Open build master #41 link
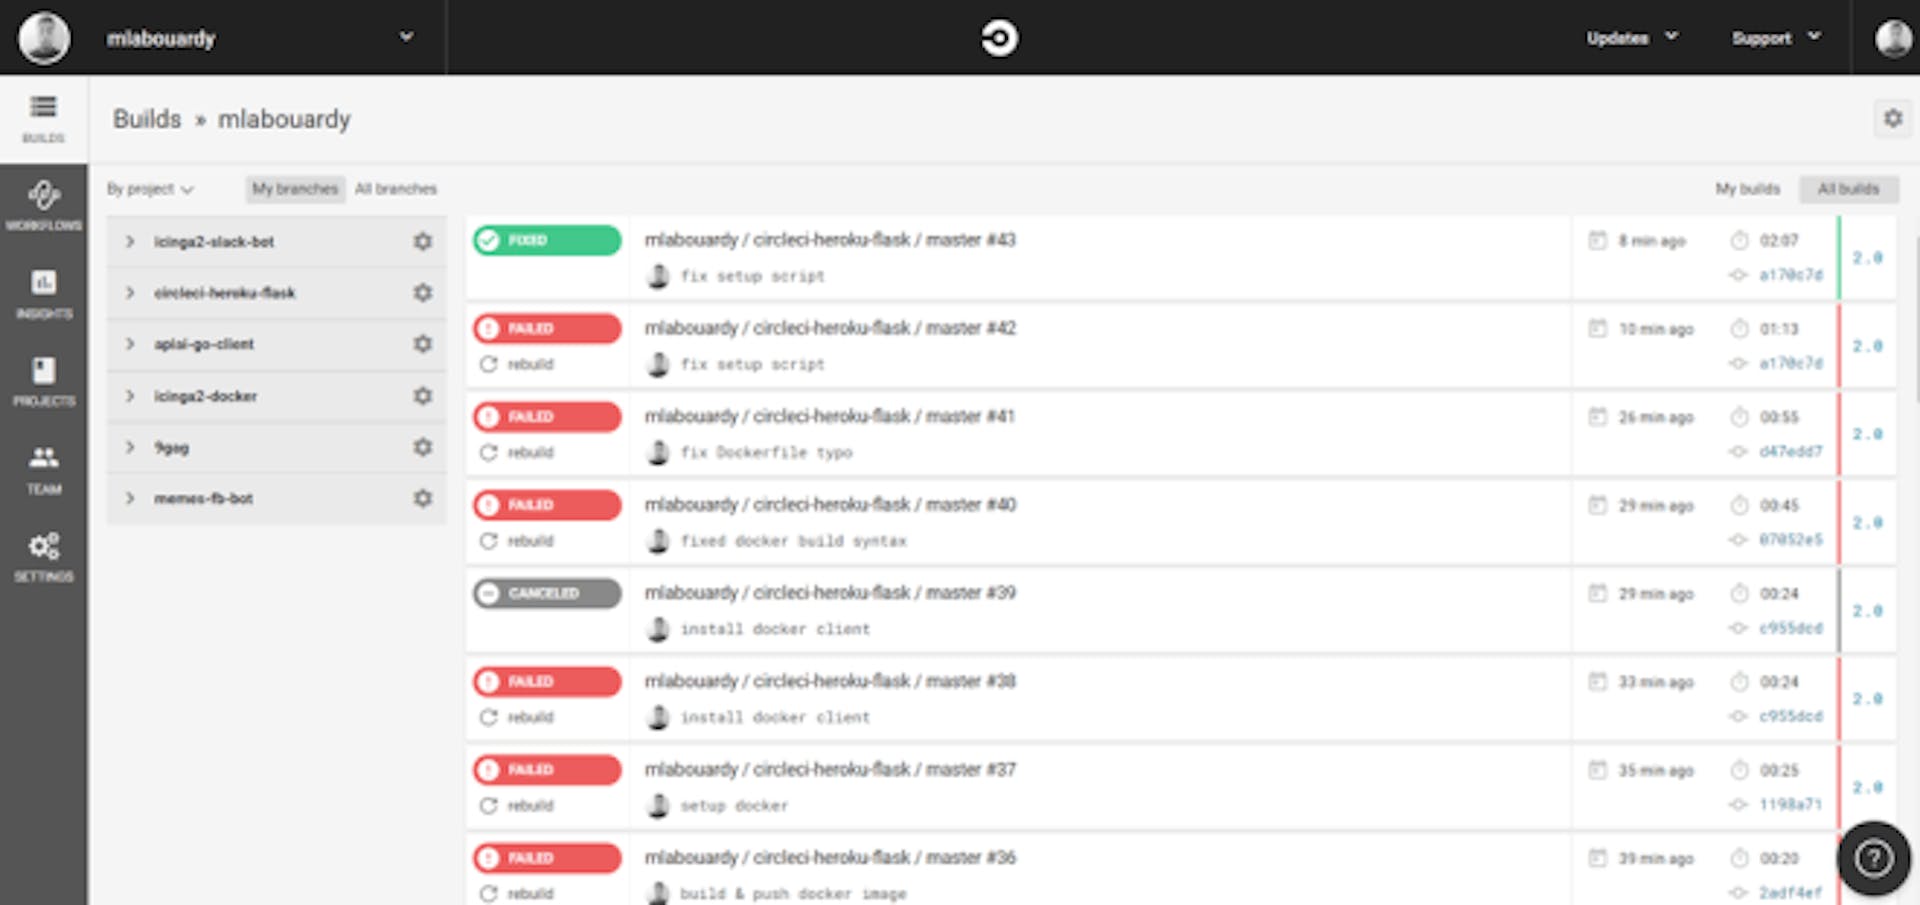 (x=830, y=416)
